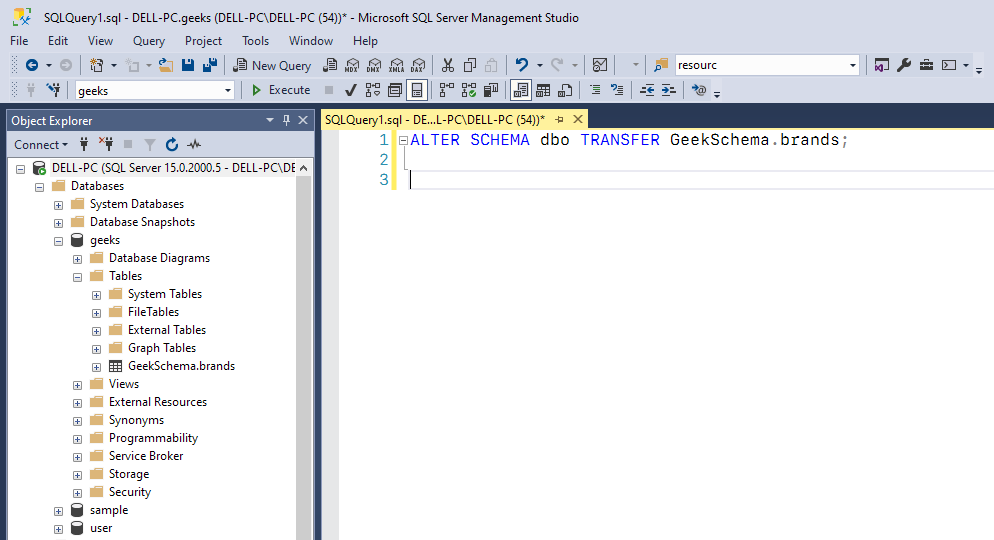Click the Parse checkmark icon
Screen dimensions: 994x540
(351, 90)
